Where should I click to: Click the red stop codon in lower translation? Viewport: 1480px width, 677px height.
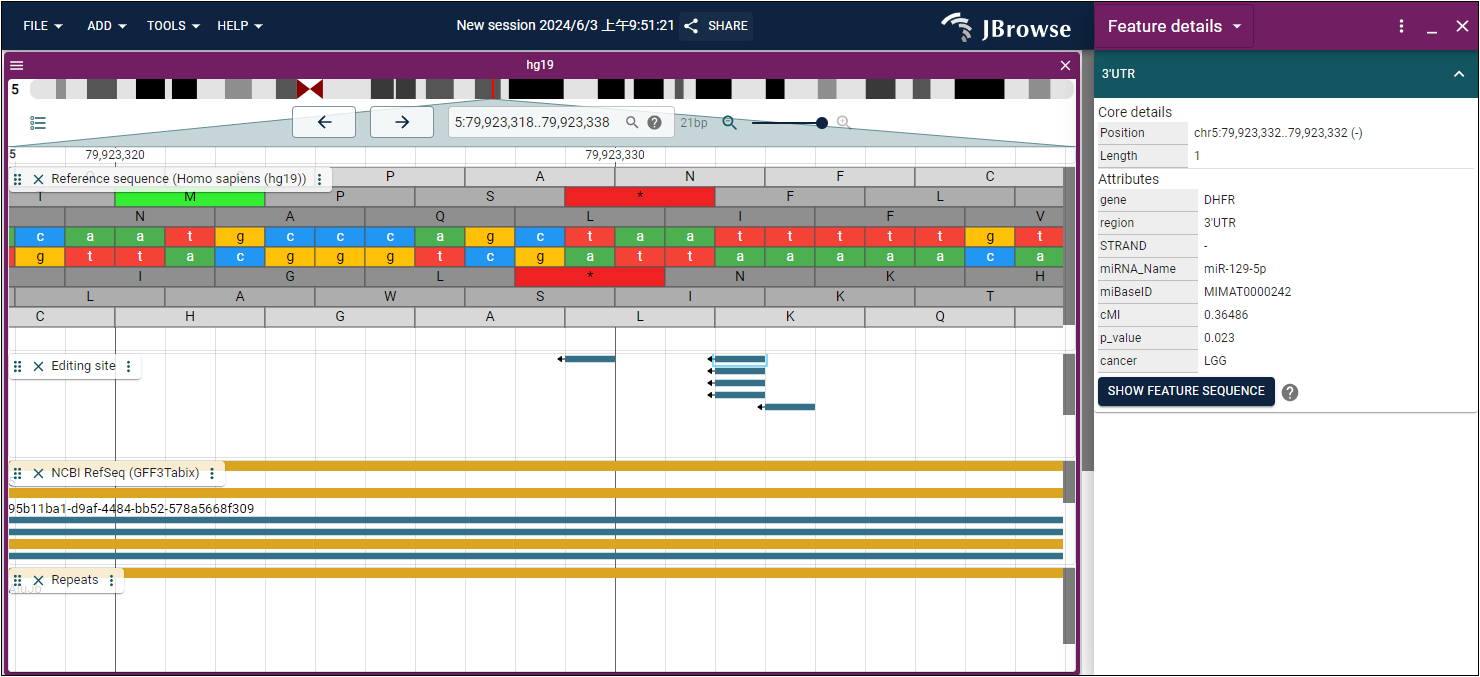pos(590,277)
